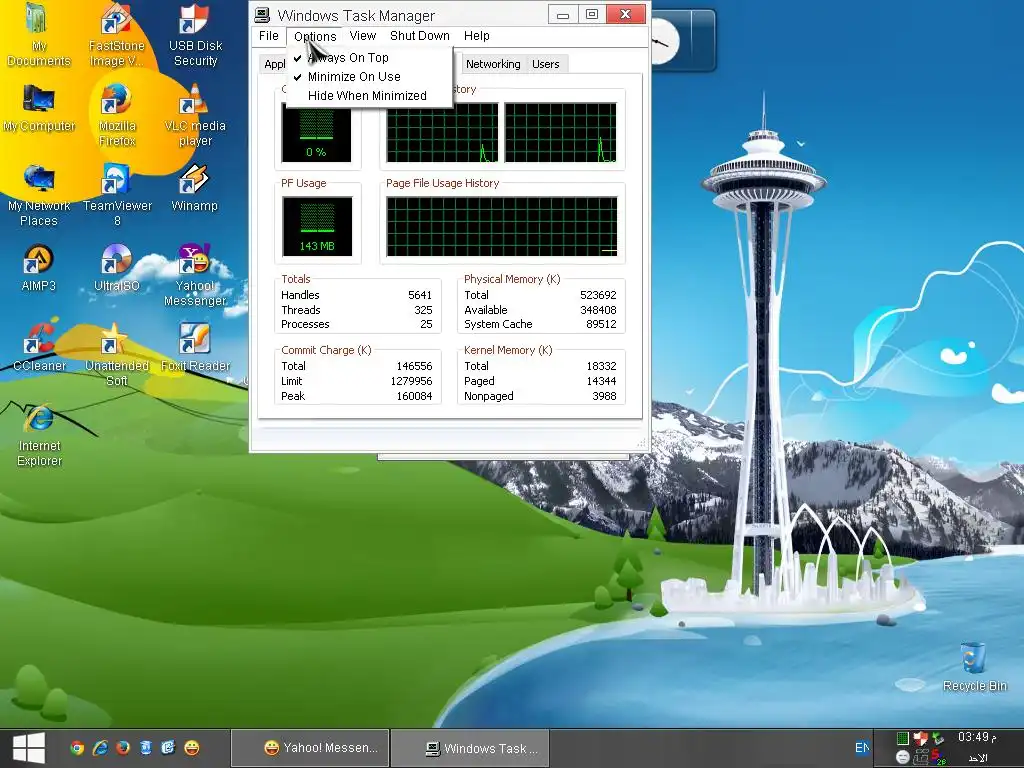Open the Shut Down menu
This screenshot has height=768, width=1024.
420,36
